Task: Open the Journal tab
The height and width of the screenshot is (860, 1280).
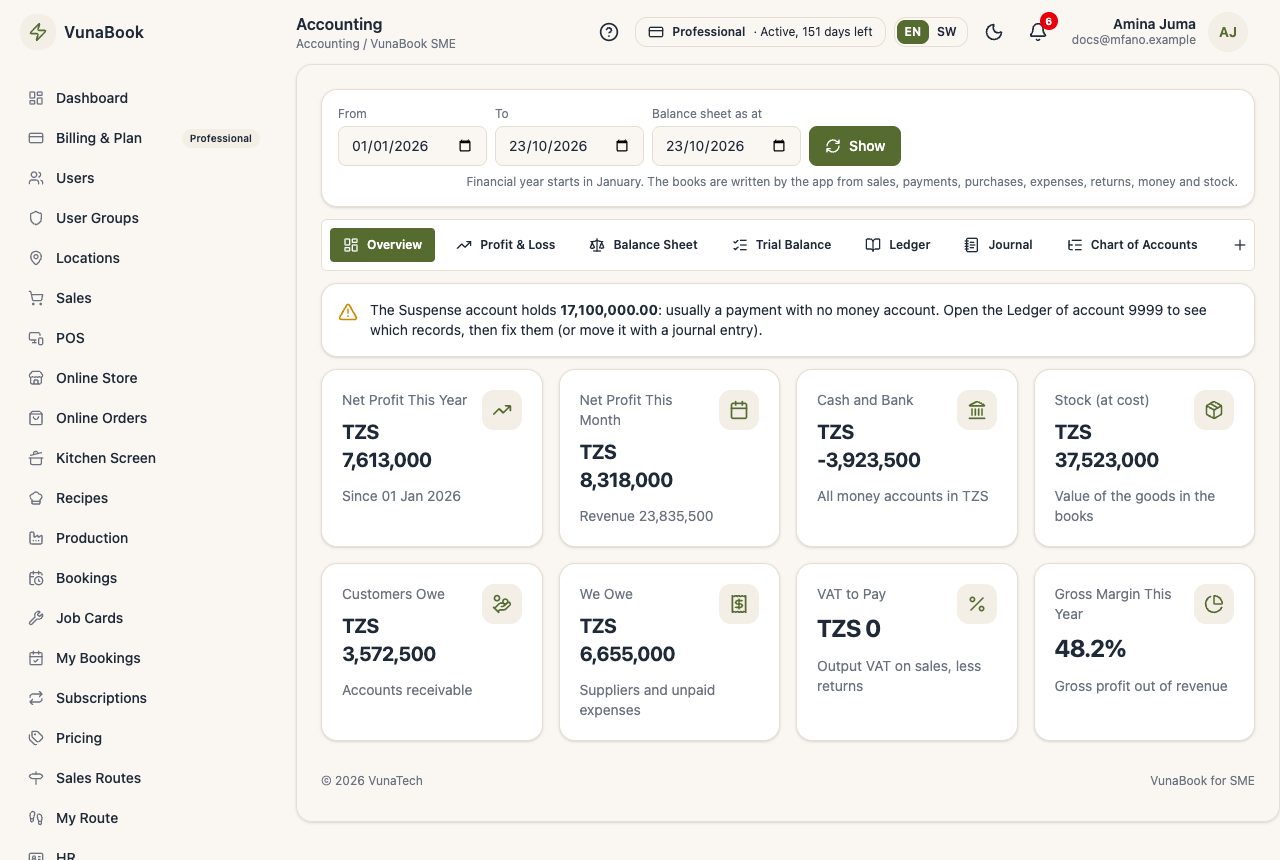Action: click(998, 245)
